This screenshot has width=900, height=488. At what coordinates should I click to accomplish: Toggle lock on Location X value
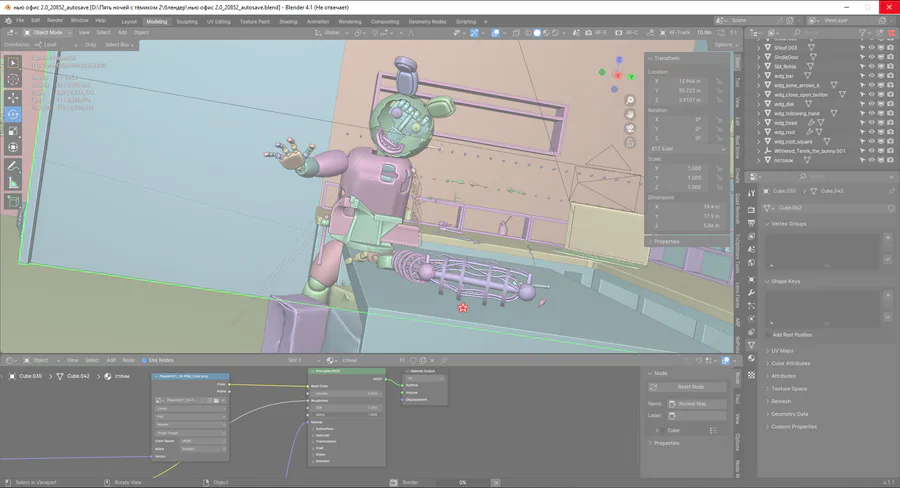point(720,82)
